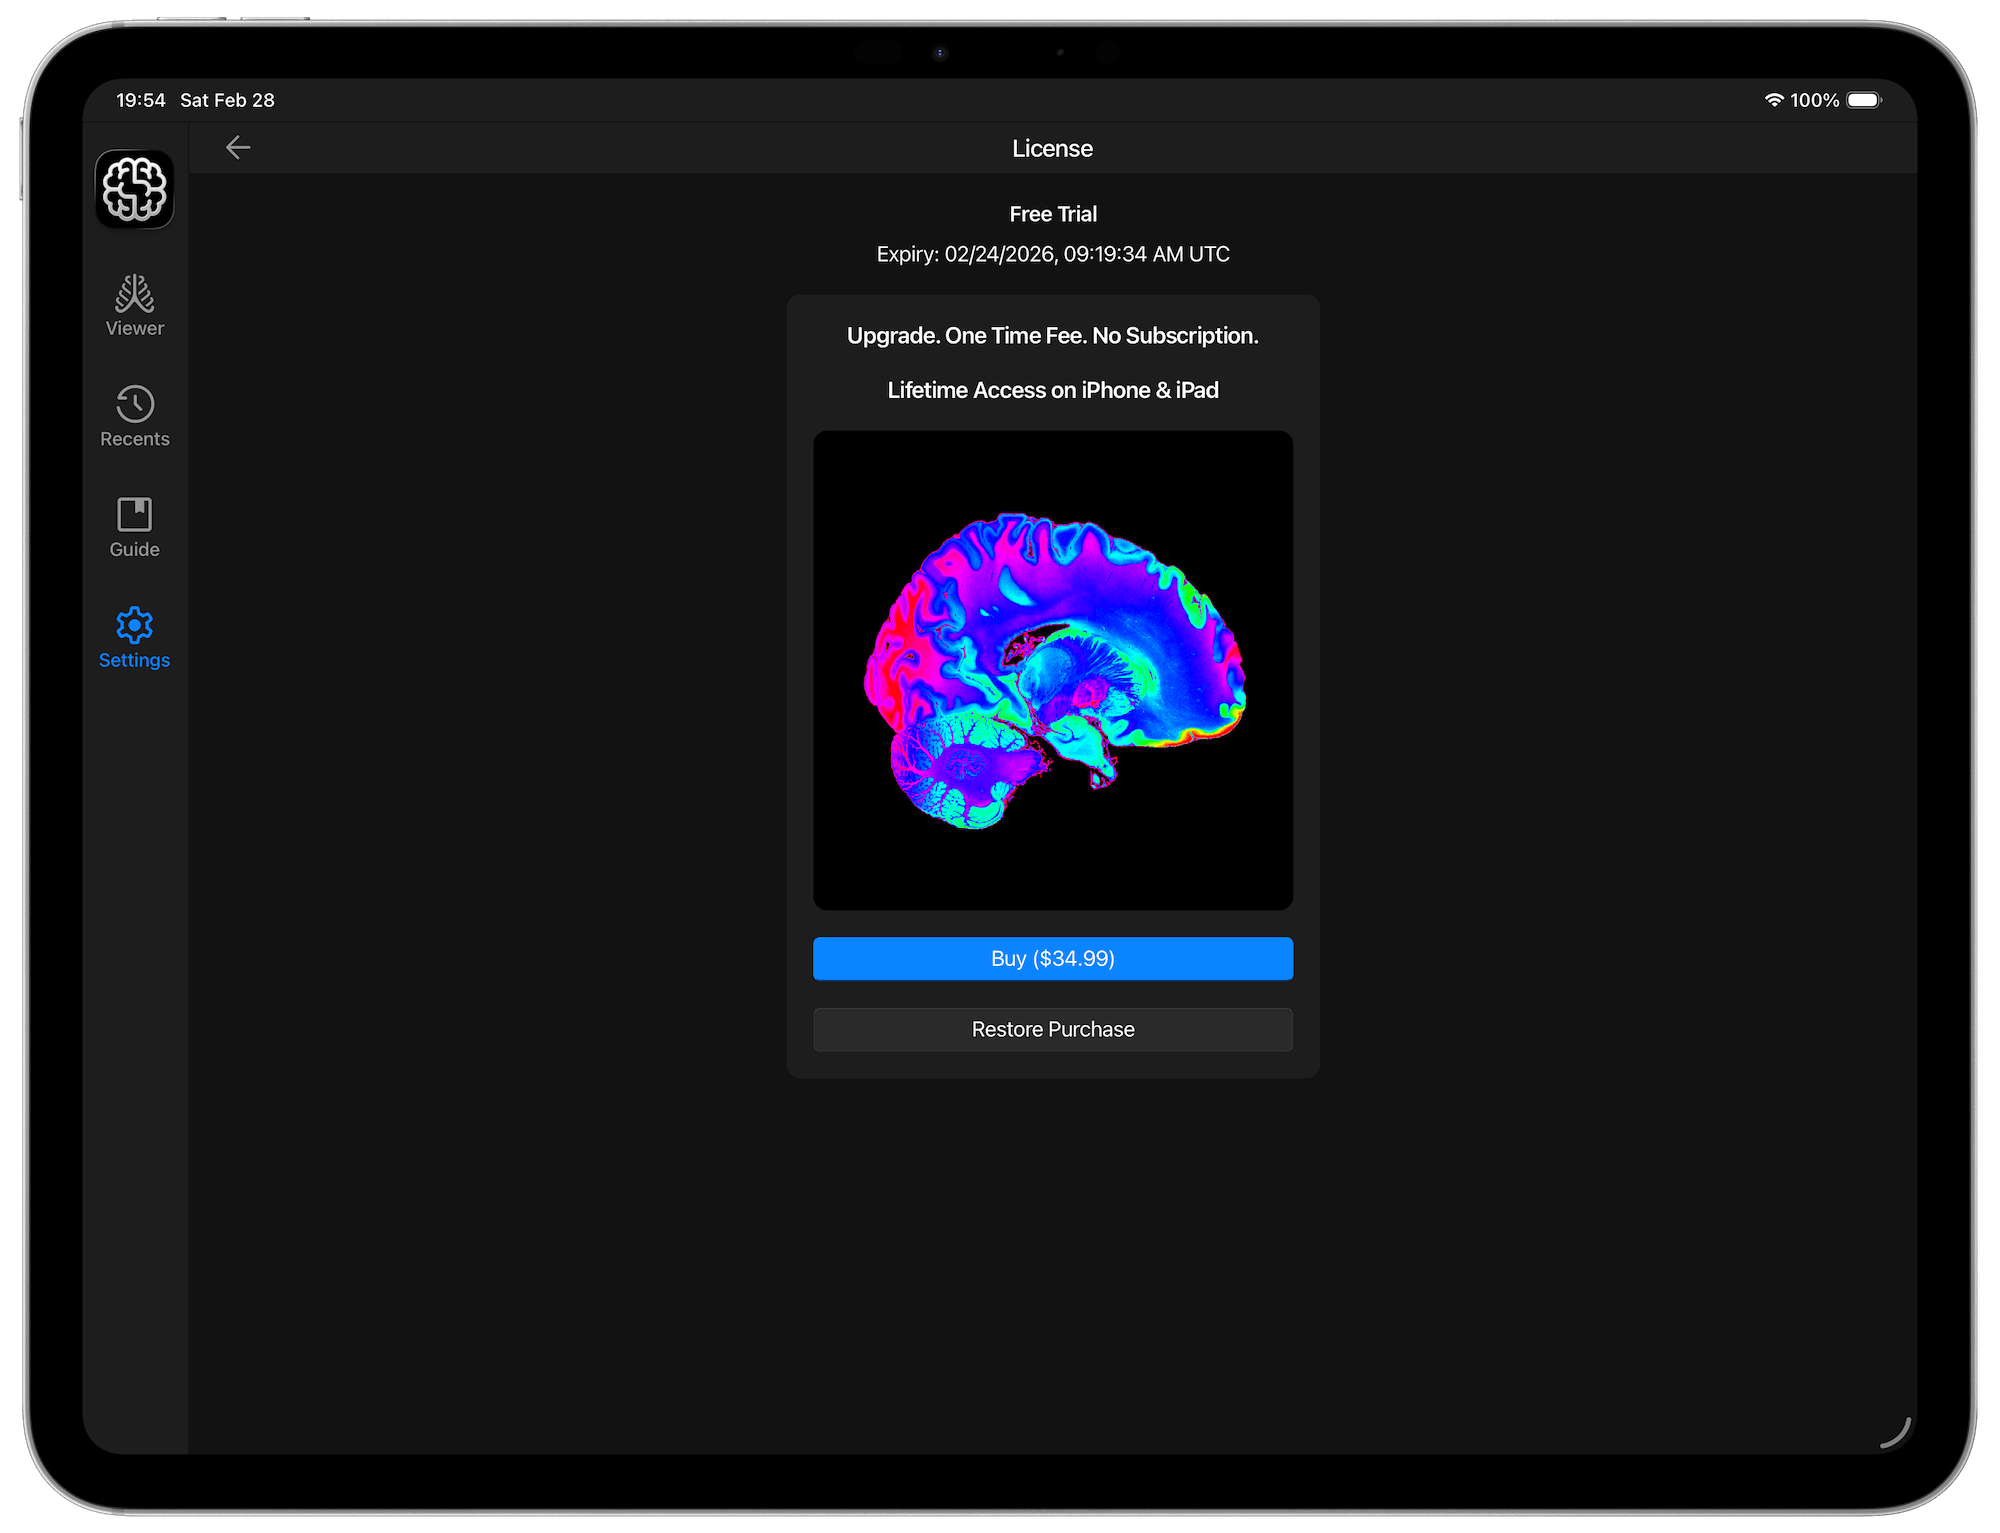Tap the colorful brain preview image

pyautogui.click(x=1052, y=669)
